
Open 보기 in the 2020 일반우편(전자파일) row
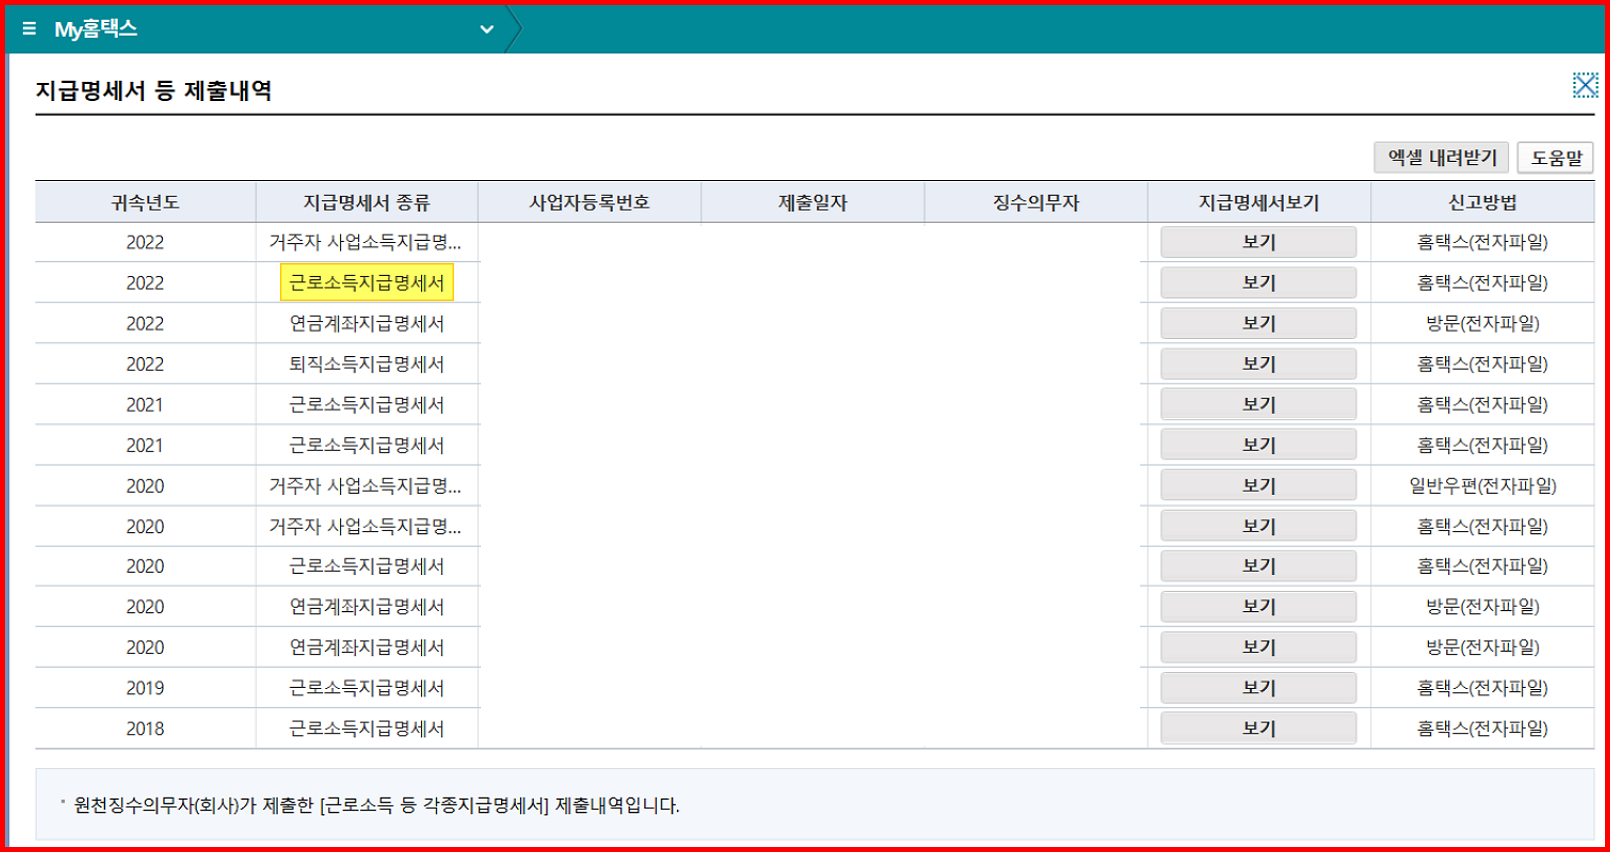point(1259,485)
